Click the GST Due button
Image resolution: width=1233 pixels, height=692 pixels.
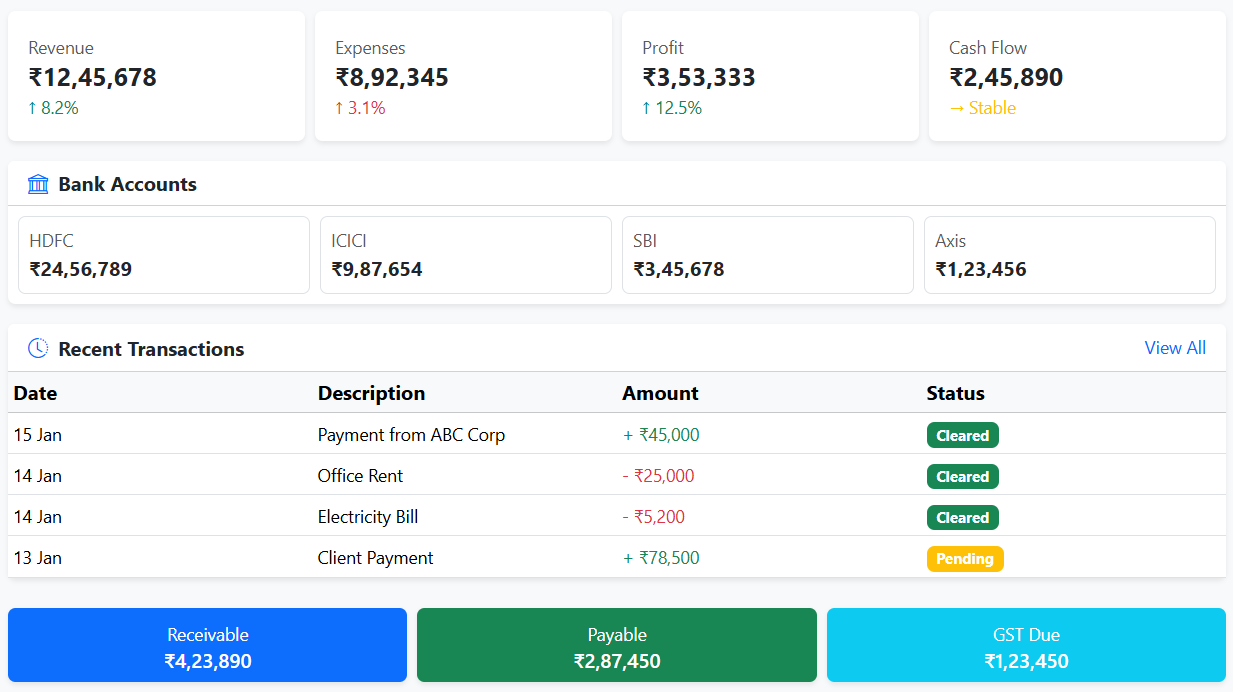(1026, 645)
